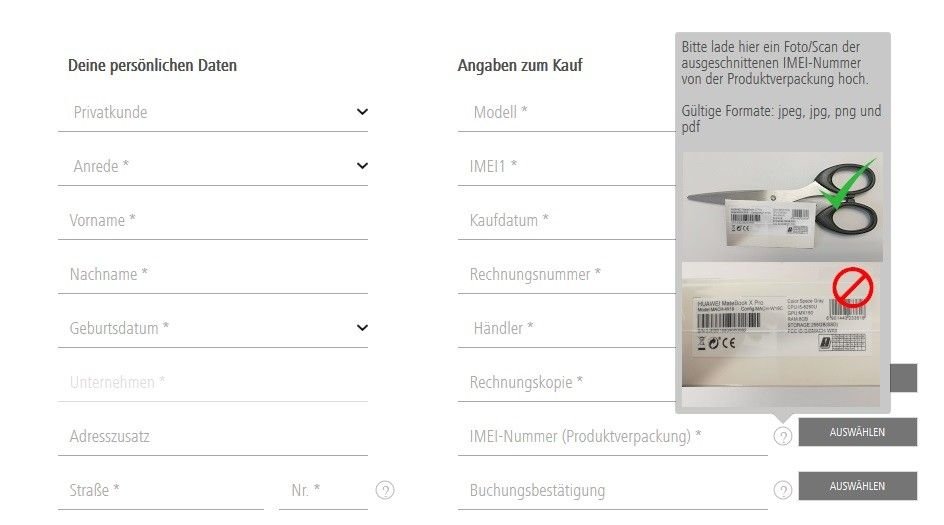Click AUSWÄHLEN button for Buchungsbestätigung
Screen dimensions: 944x525
(x=857, y=486)
